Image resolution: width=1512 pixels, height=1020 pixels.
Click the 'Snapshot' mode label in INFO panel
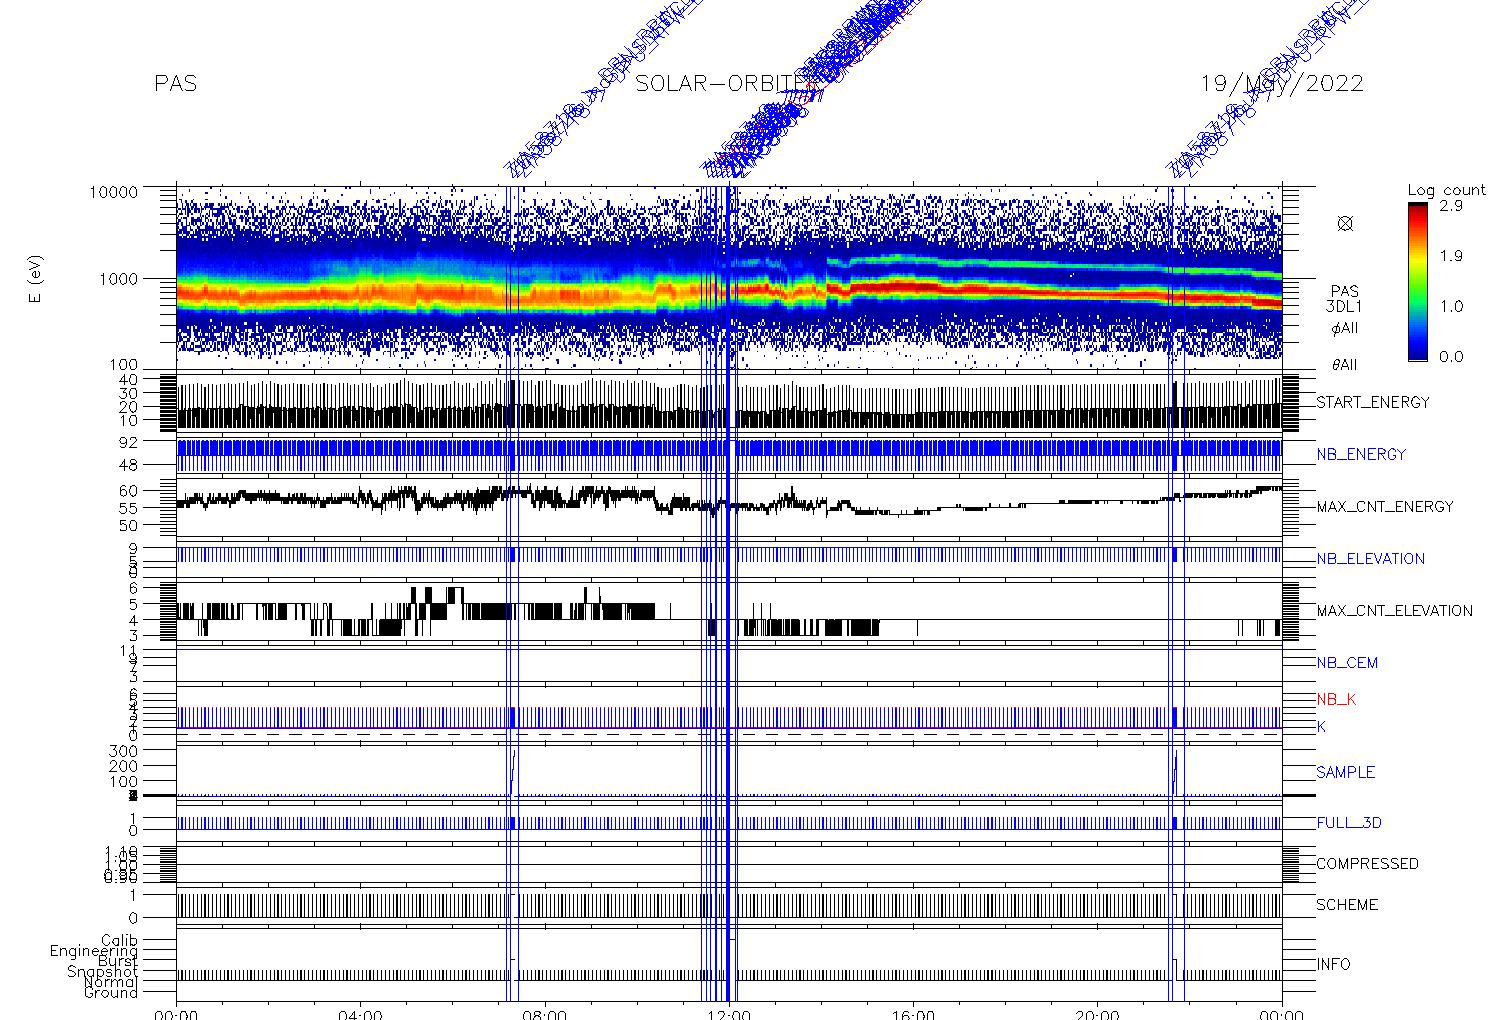coord(102,972)
